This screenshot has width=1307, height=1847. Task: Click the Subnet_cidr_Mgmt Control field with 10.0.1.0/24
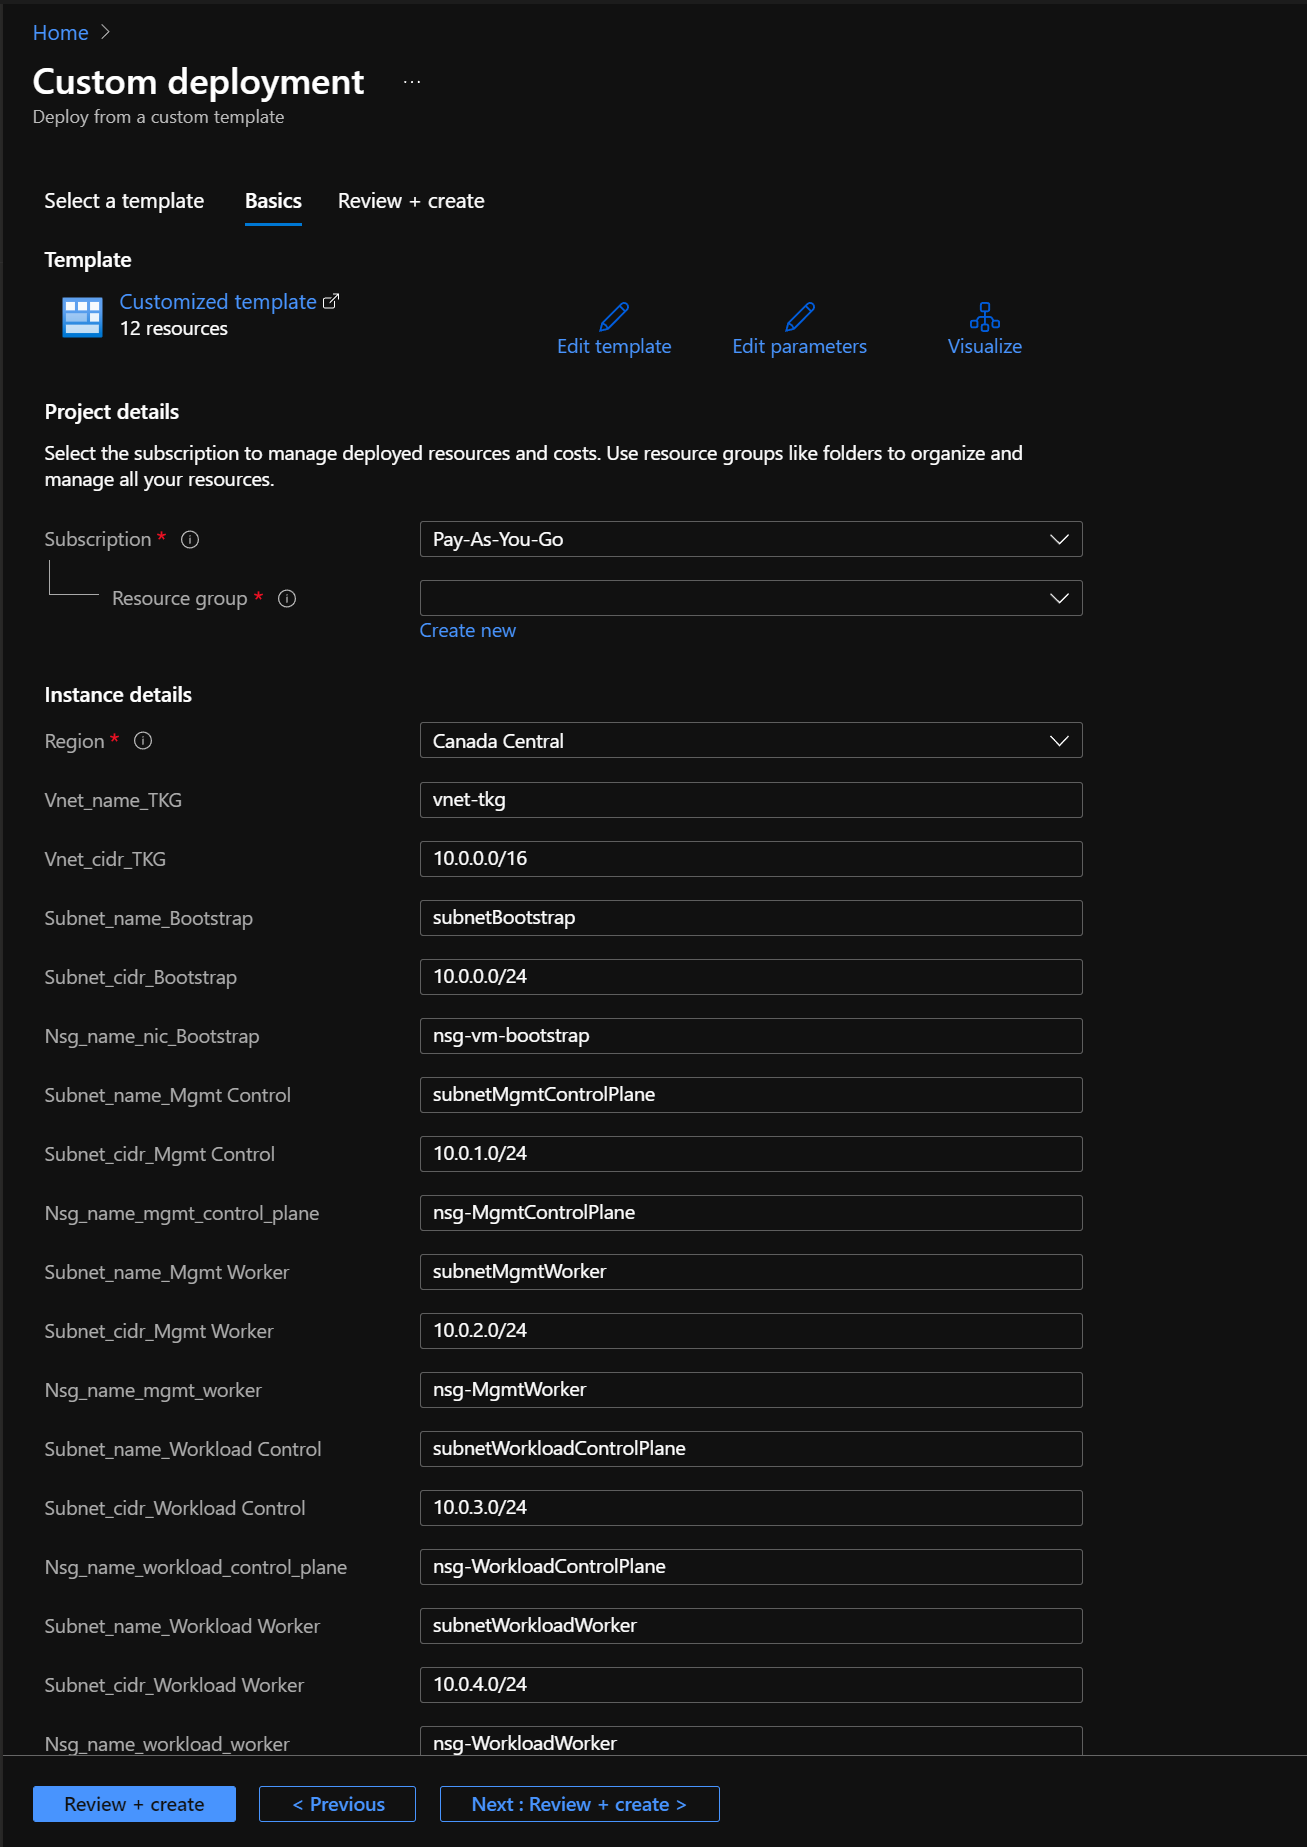[x=751, y=1154]
